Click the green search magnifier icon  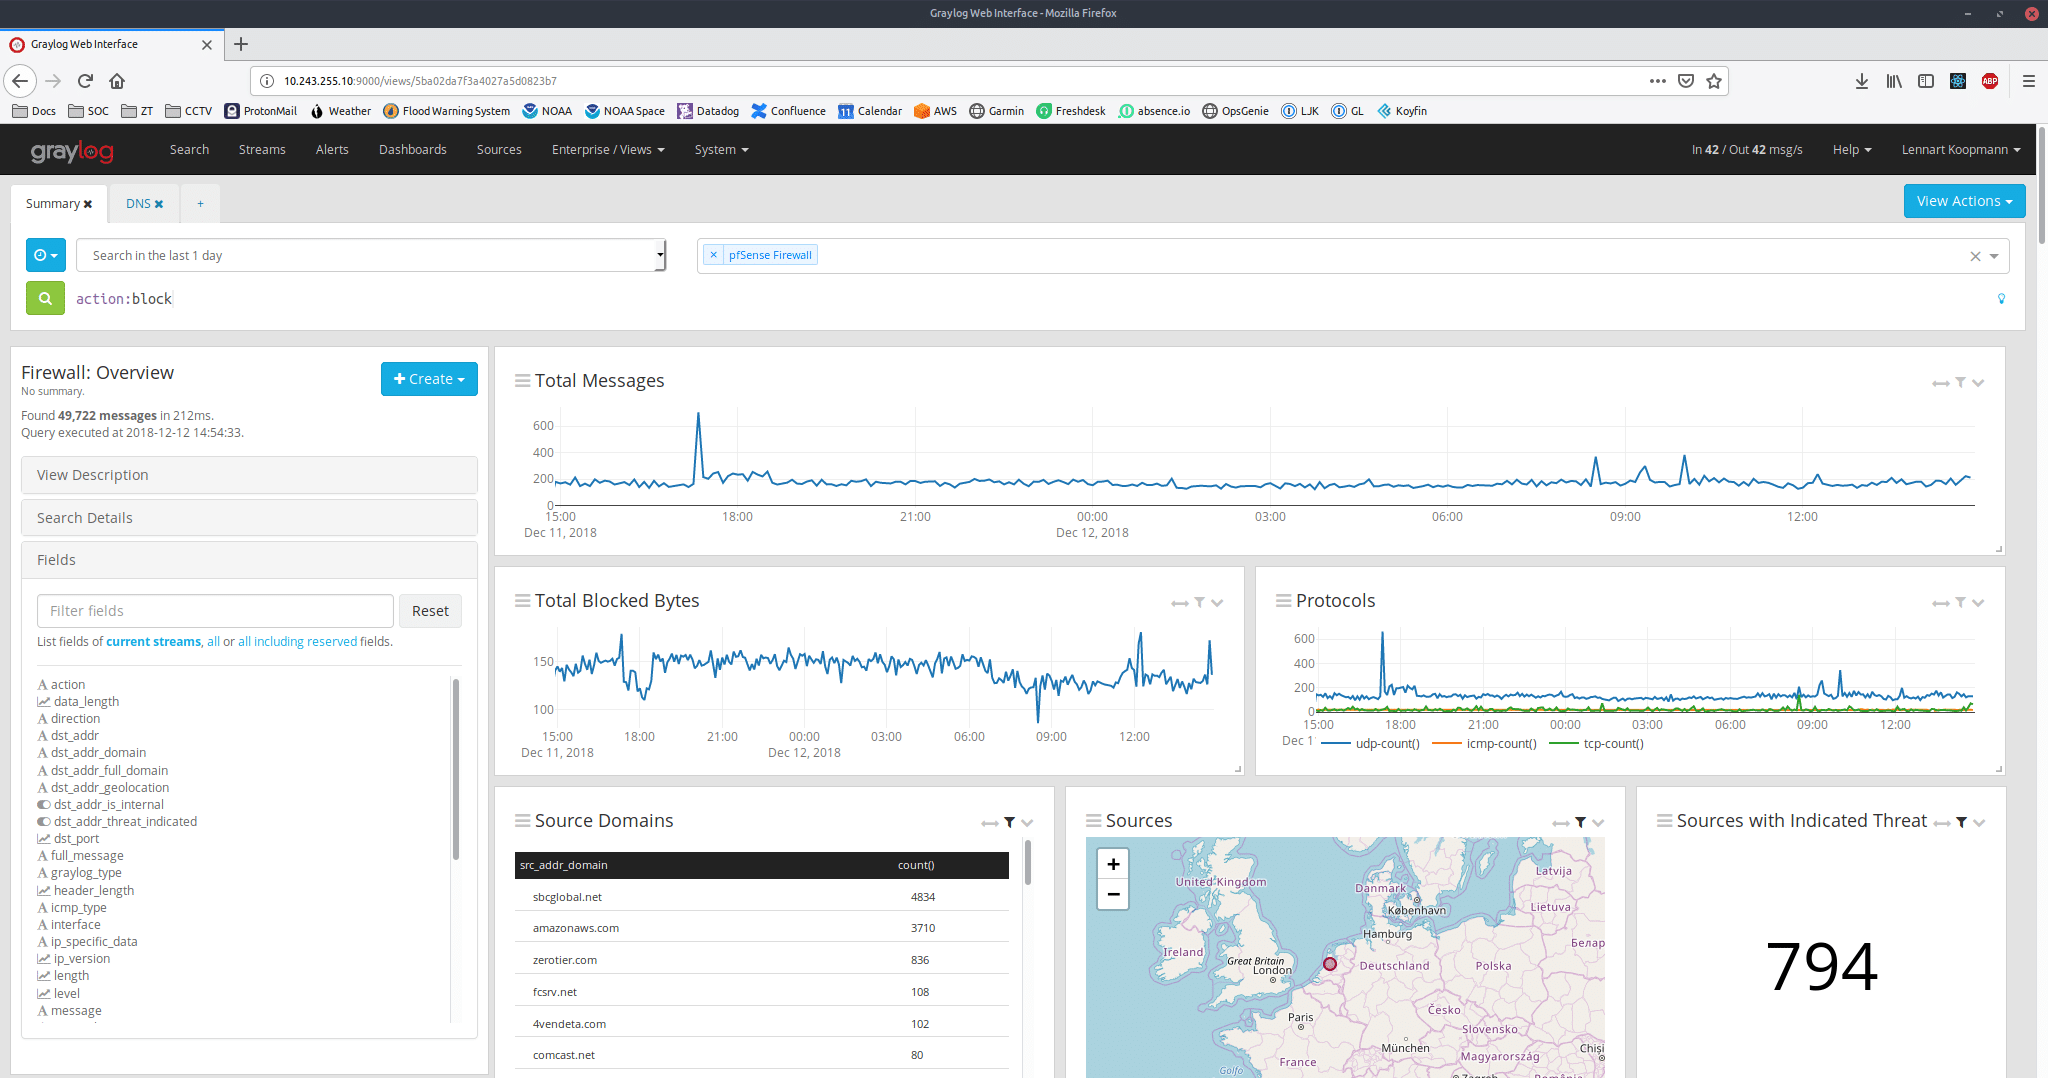point(45,298)
